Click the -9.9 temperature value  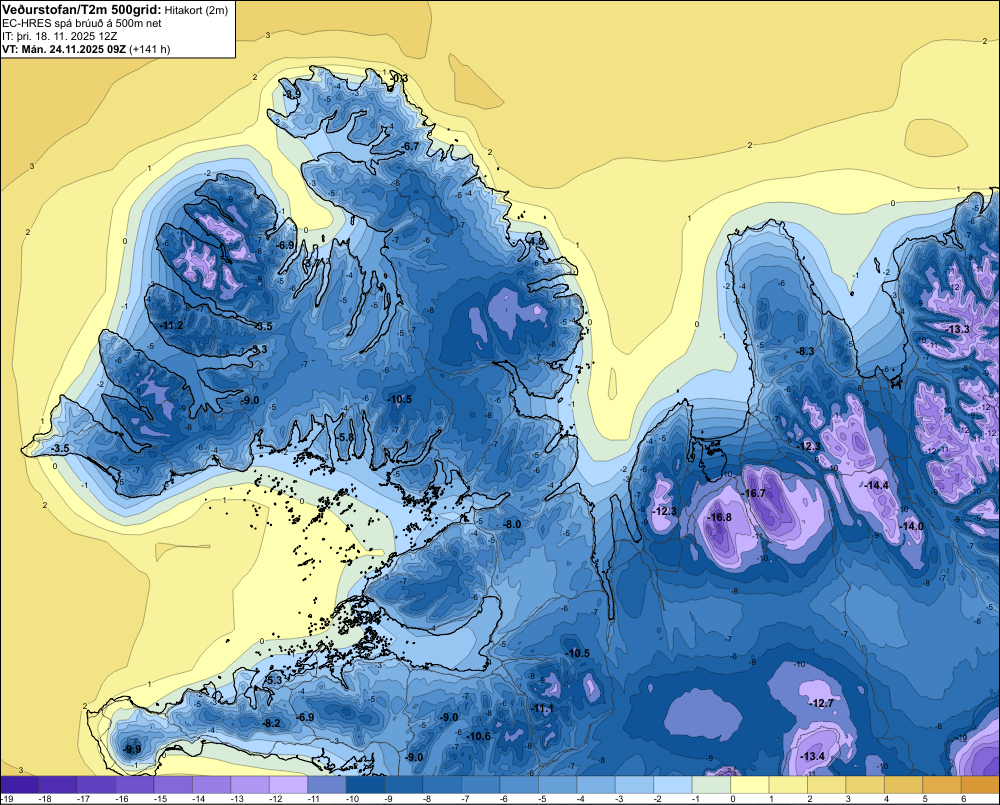tap(133, 749)
